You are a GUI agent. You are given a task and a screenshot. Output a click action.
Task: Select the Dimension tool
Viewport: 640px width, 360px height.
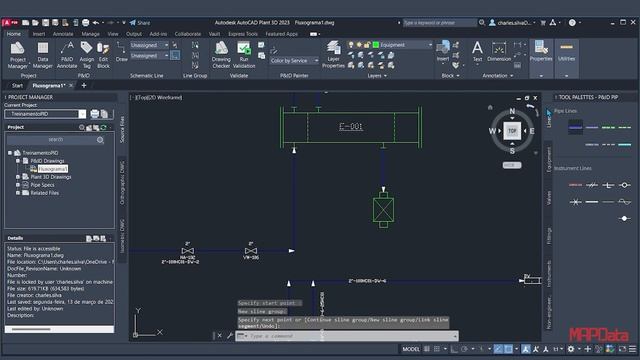[499, 51]
